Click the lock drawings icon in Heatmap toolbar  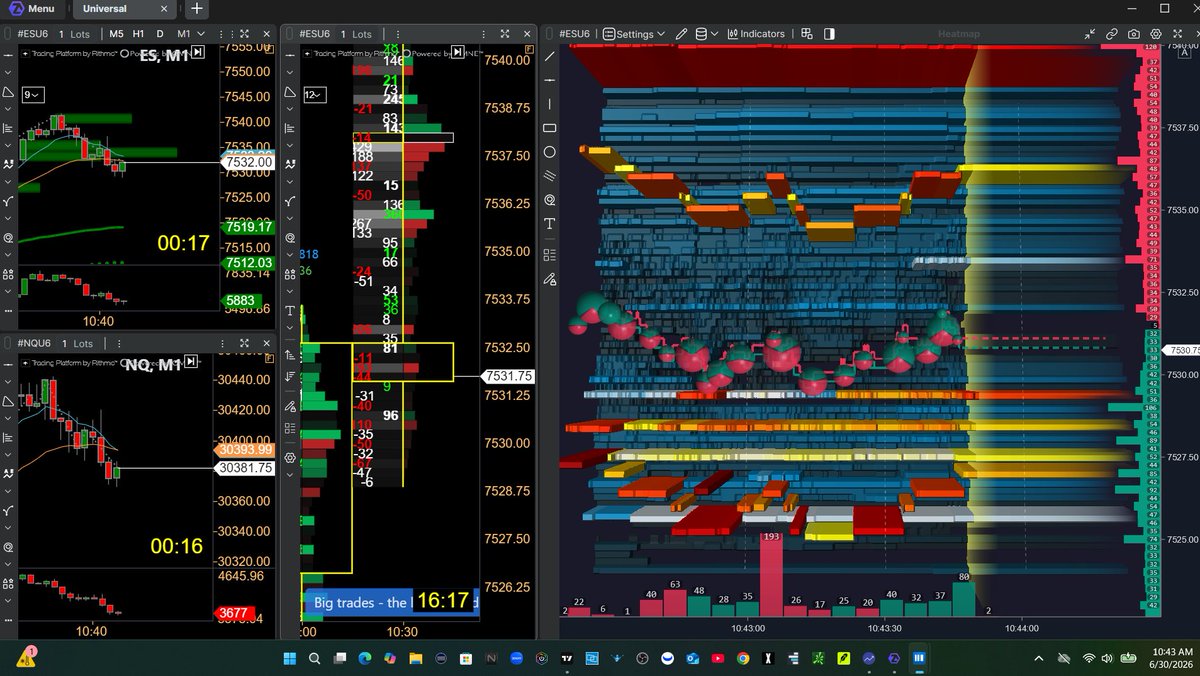[x=549, y=279]
